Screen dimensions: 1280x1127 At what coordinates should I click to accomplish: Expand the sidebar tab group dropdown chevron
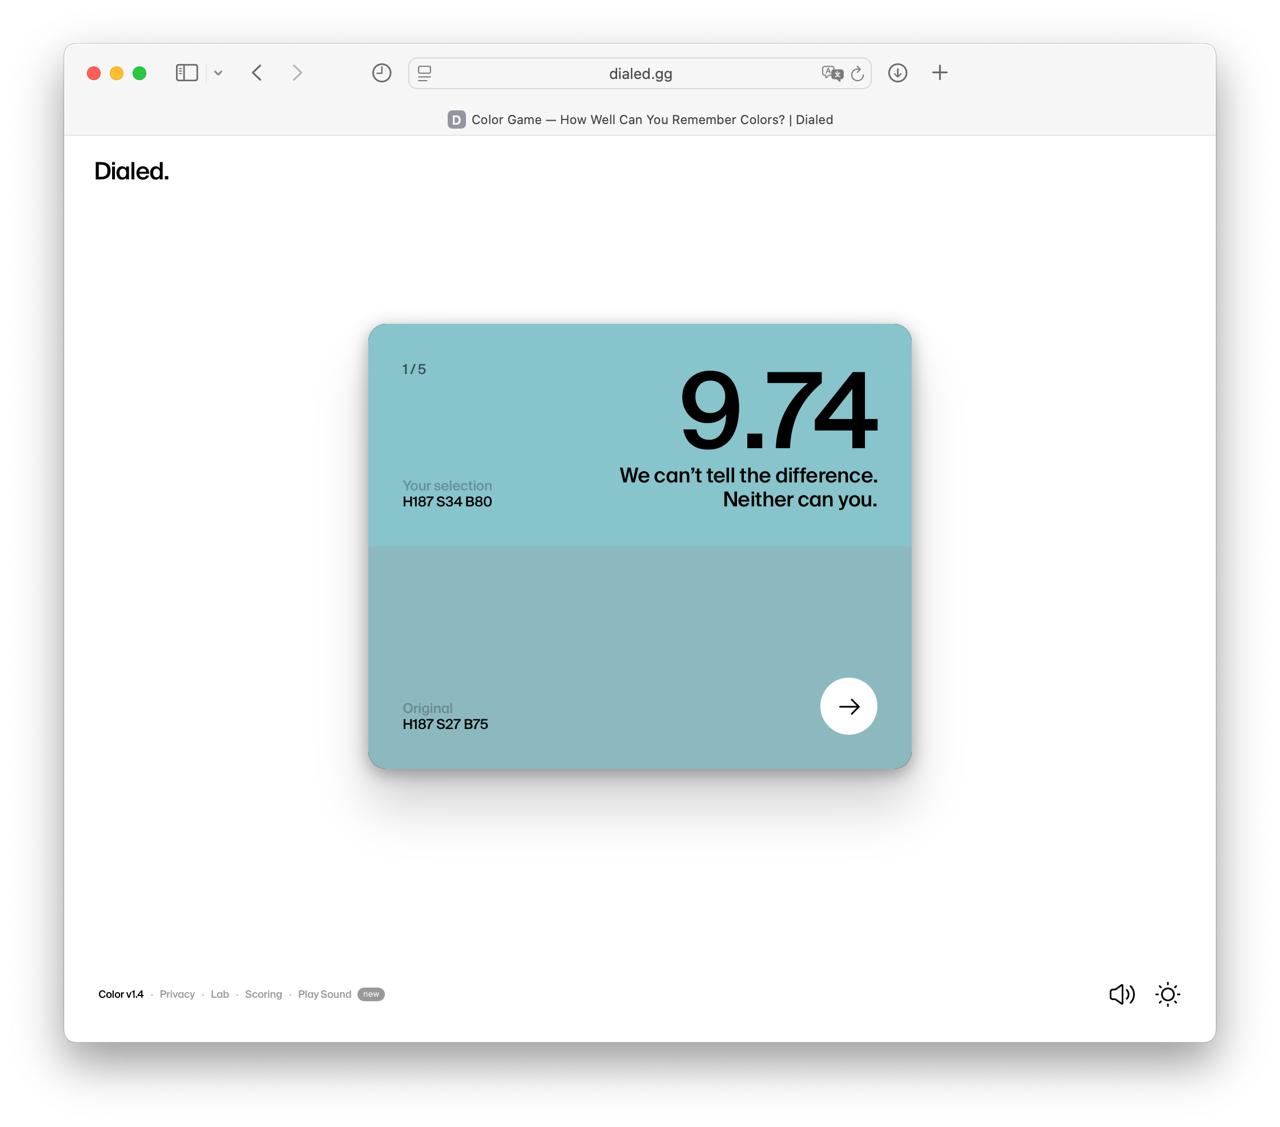pos(218,73)
